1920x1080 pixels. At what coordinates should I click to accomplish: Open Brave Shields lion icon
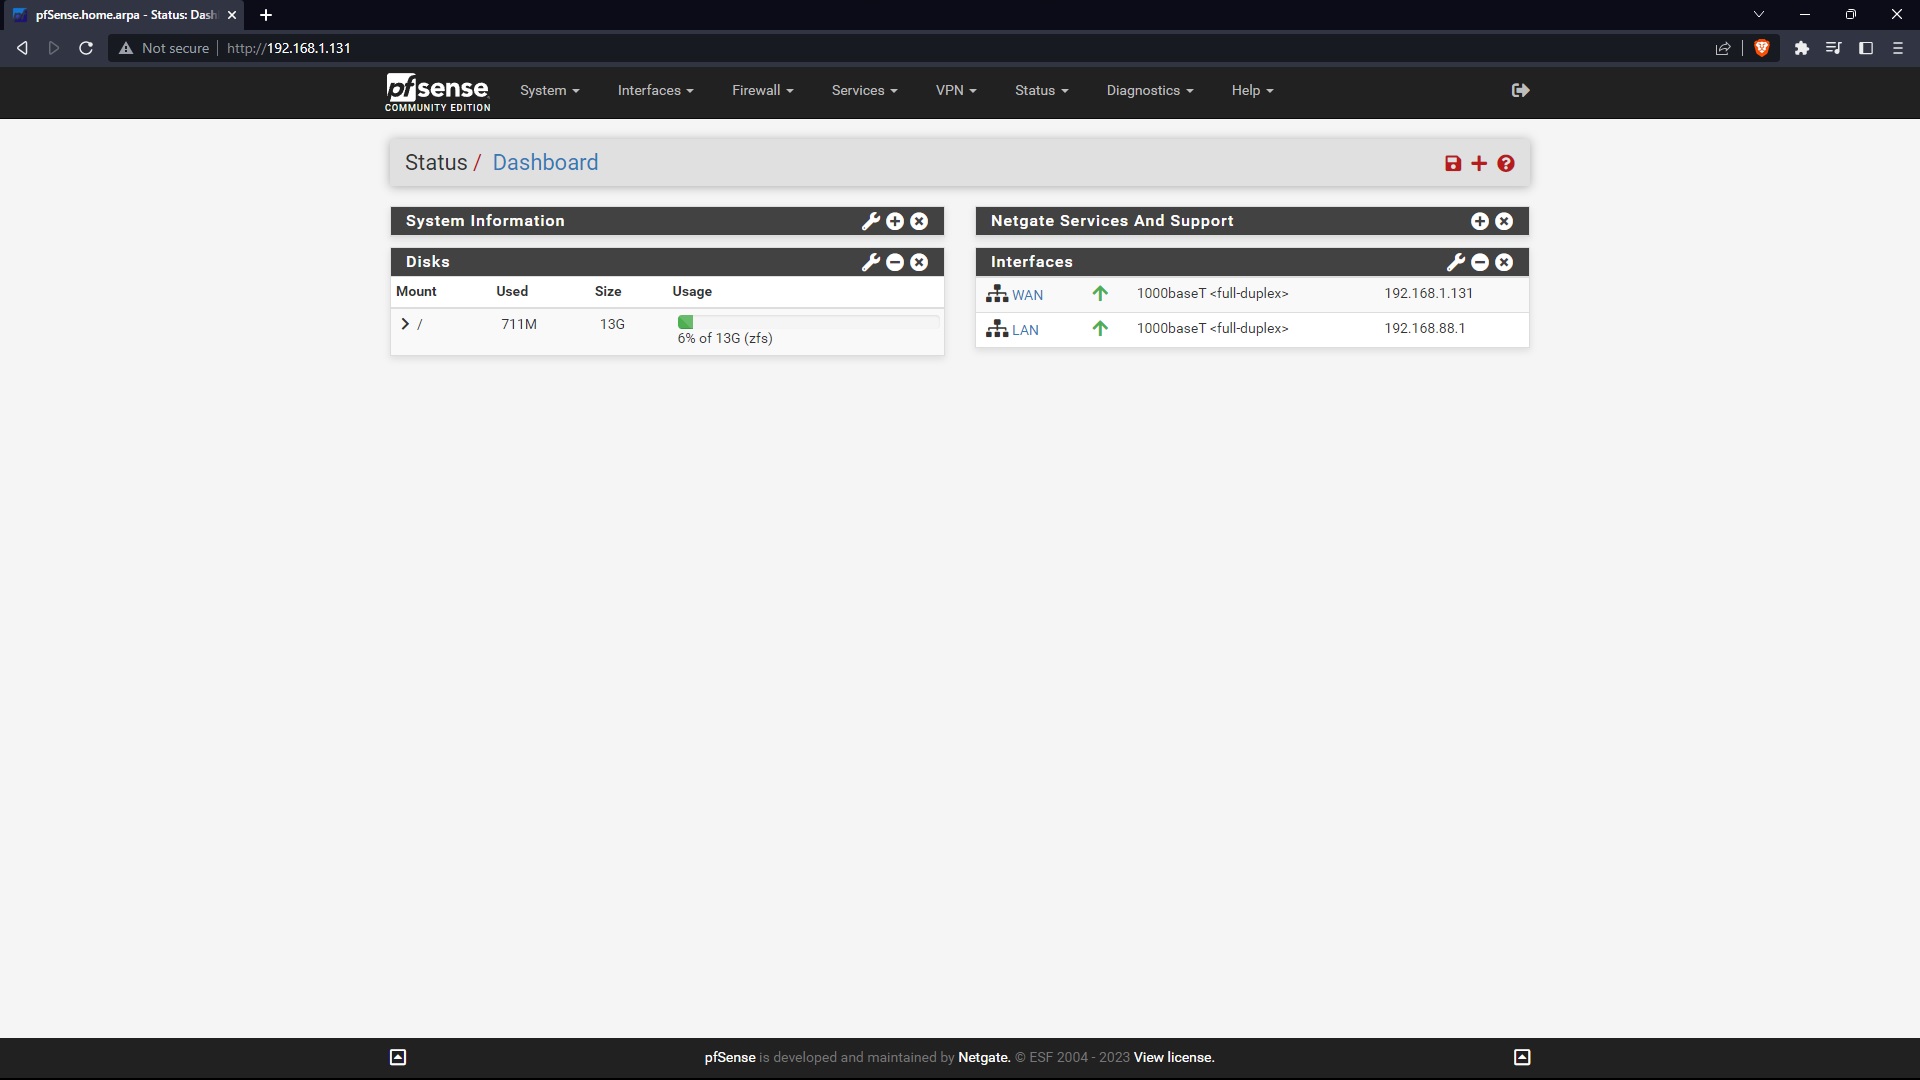point(1762,48)
